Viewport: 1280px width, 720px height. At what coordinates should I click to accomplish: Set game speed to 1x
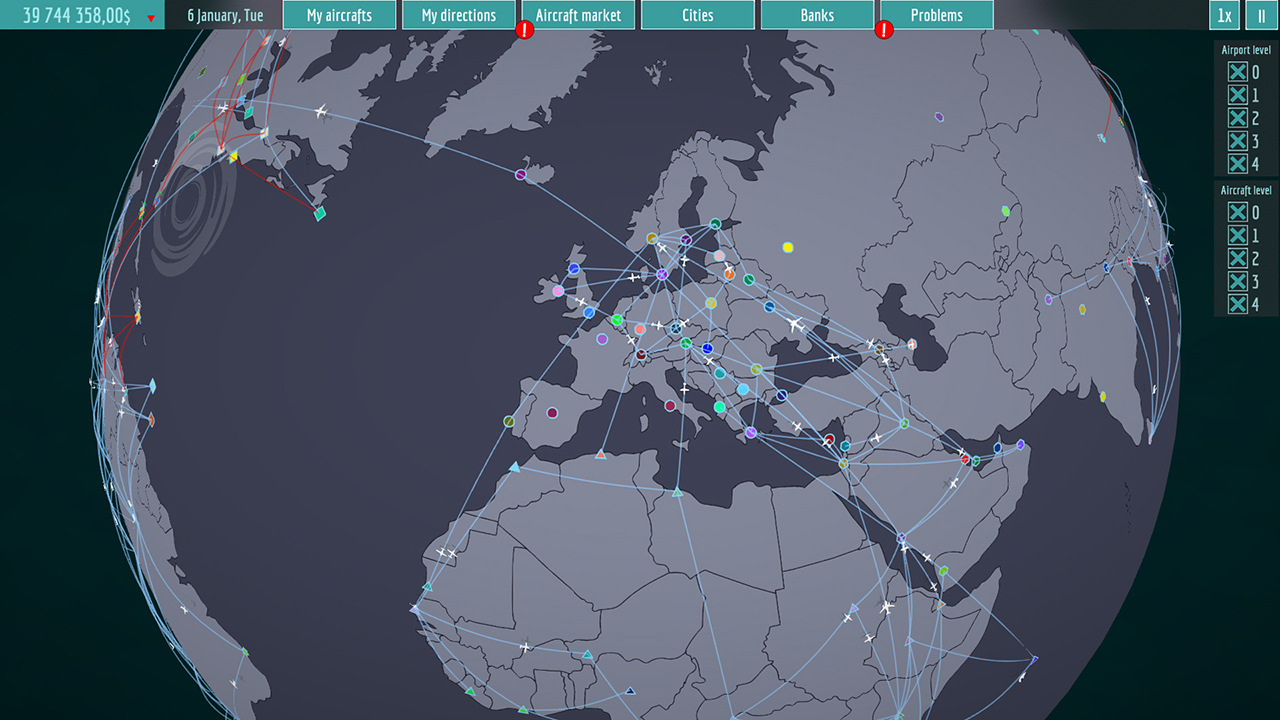click(1223, 15)
